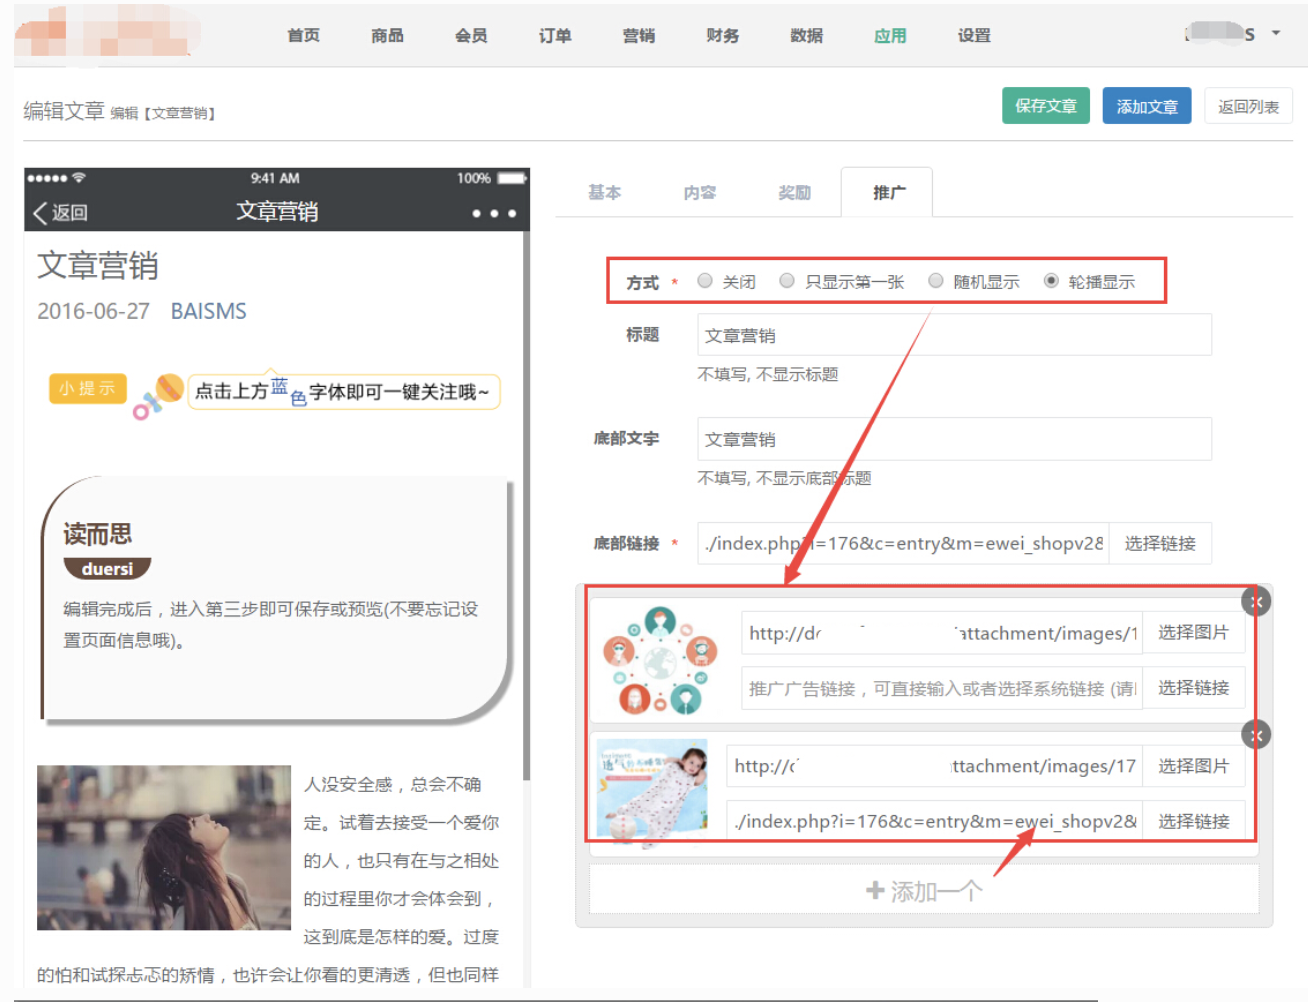
Task: Click the 添加一个 plus button
Action: tap(924, 890)
